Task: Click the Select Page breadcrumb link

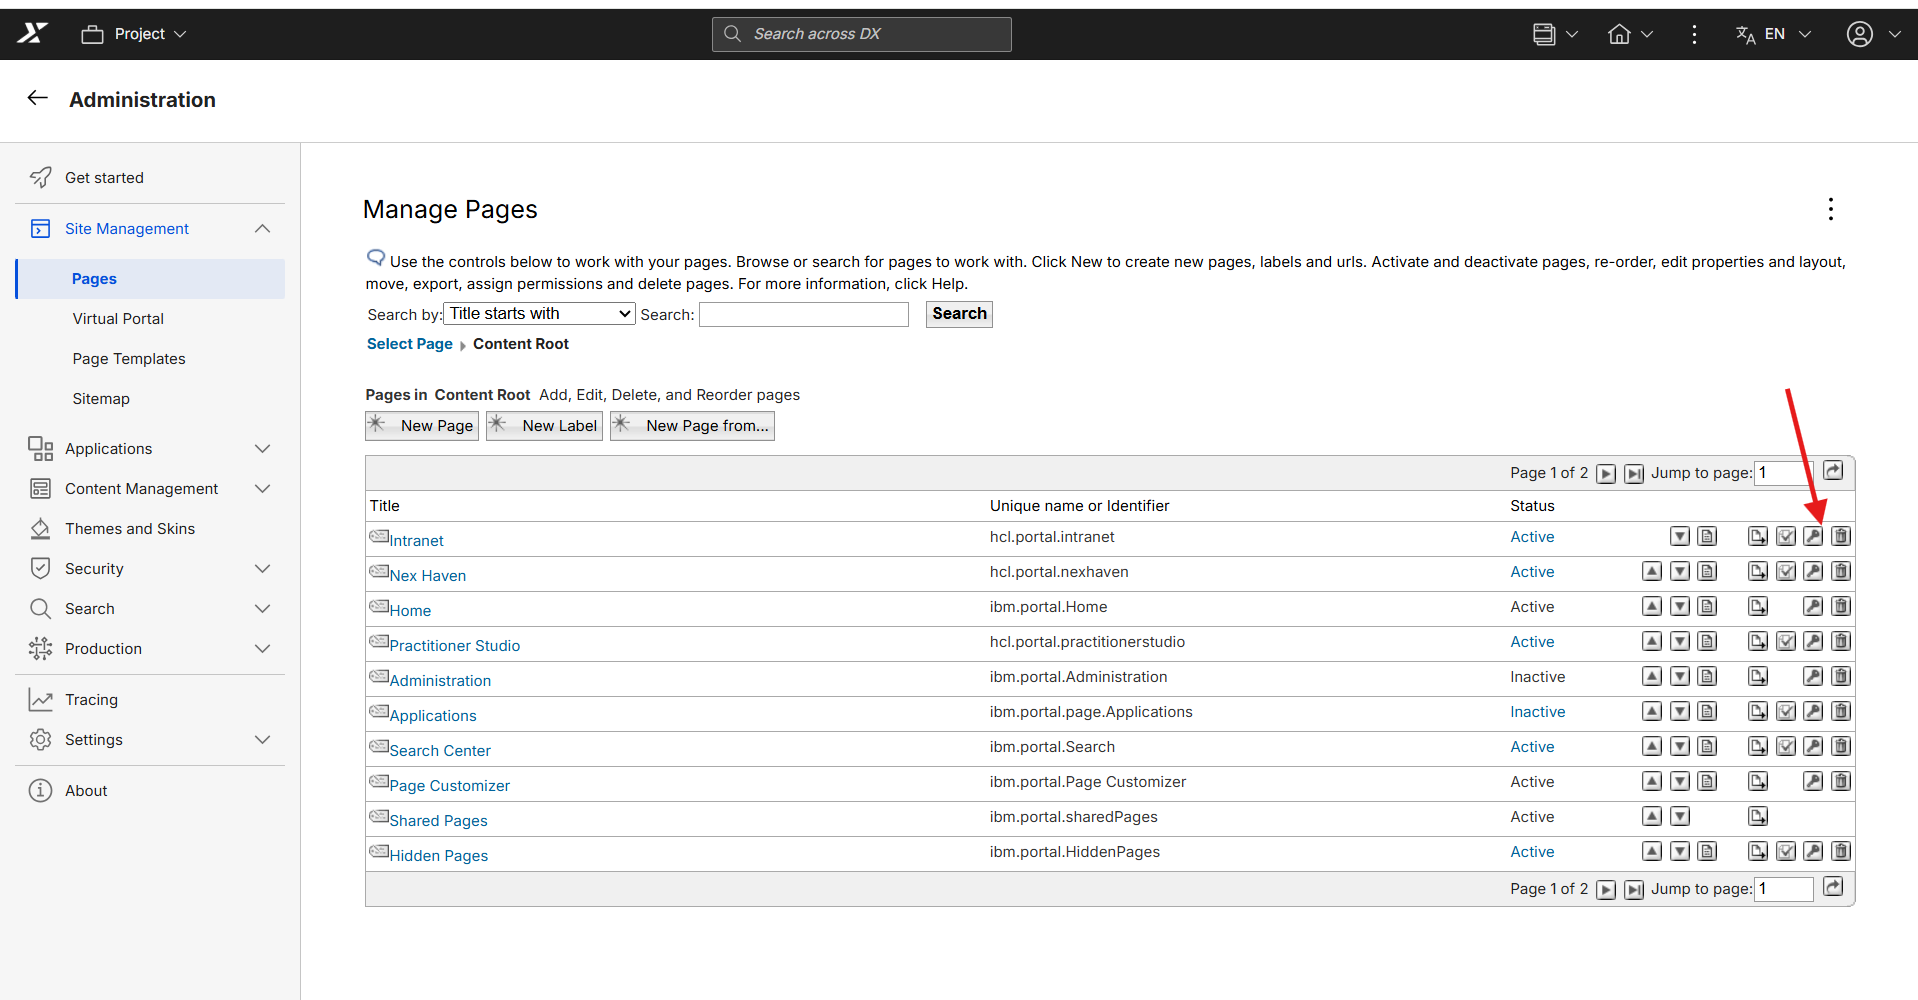Action: 410,344
